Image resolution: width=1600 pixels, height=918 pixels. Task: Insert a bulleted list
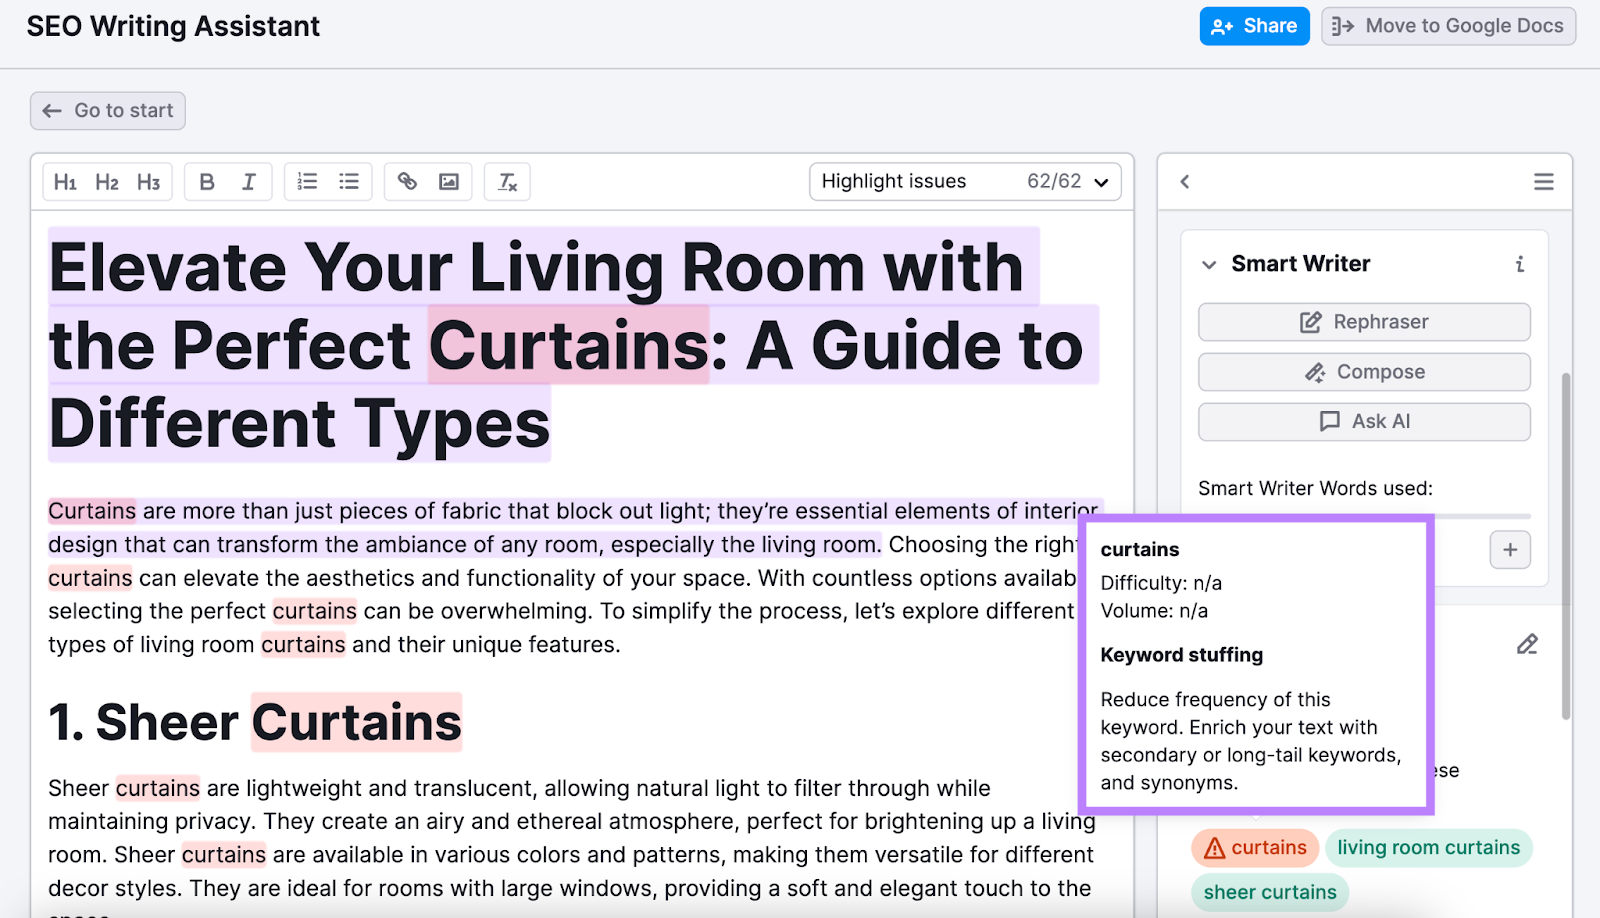349,181
